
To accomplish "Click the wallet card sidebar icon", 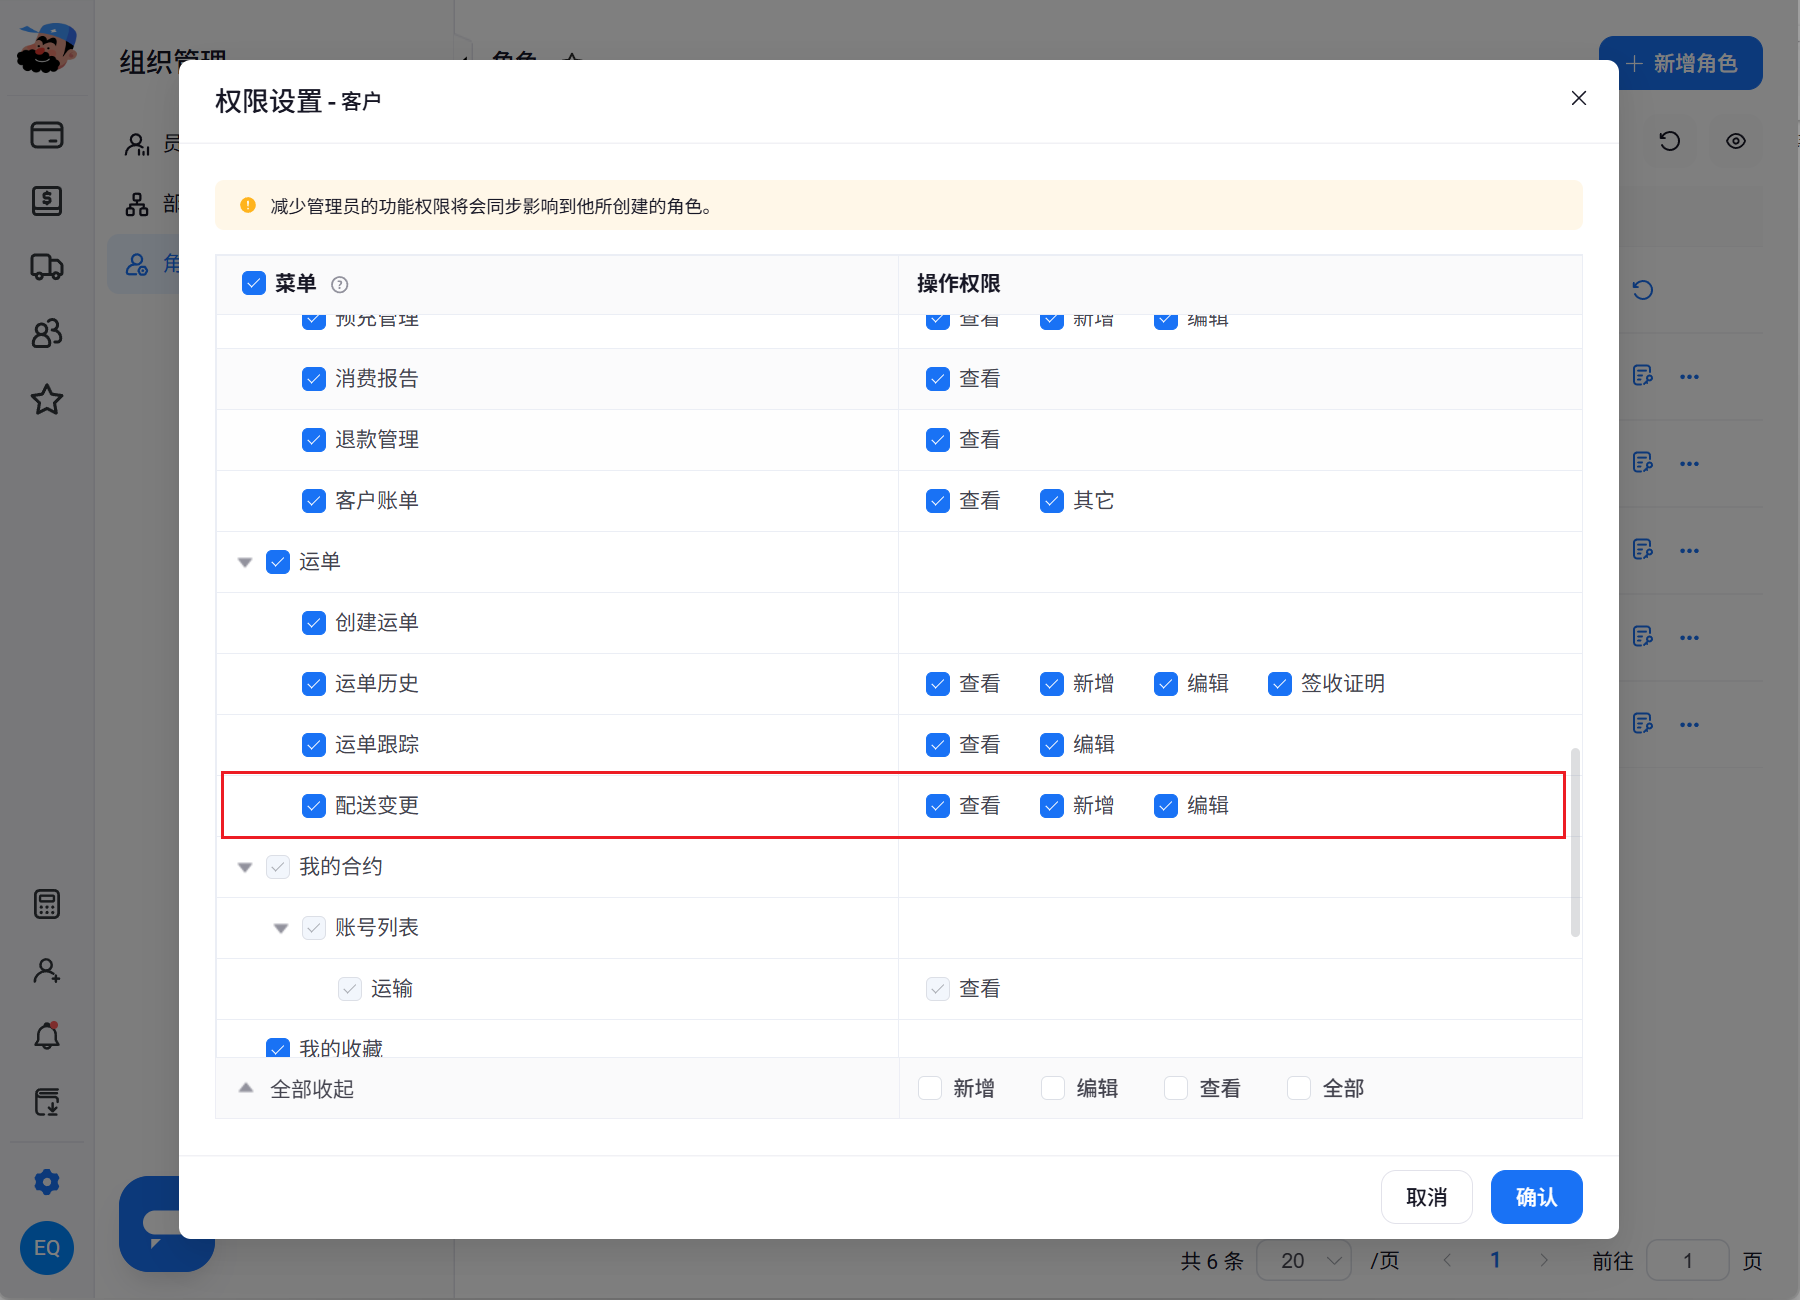I will (47, 135).
